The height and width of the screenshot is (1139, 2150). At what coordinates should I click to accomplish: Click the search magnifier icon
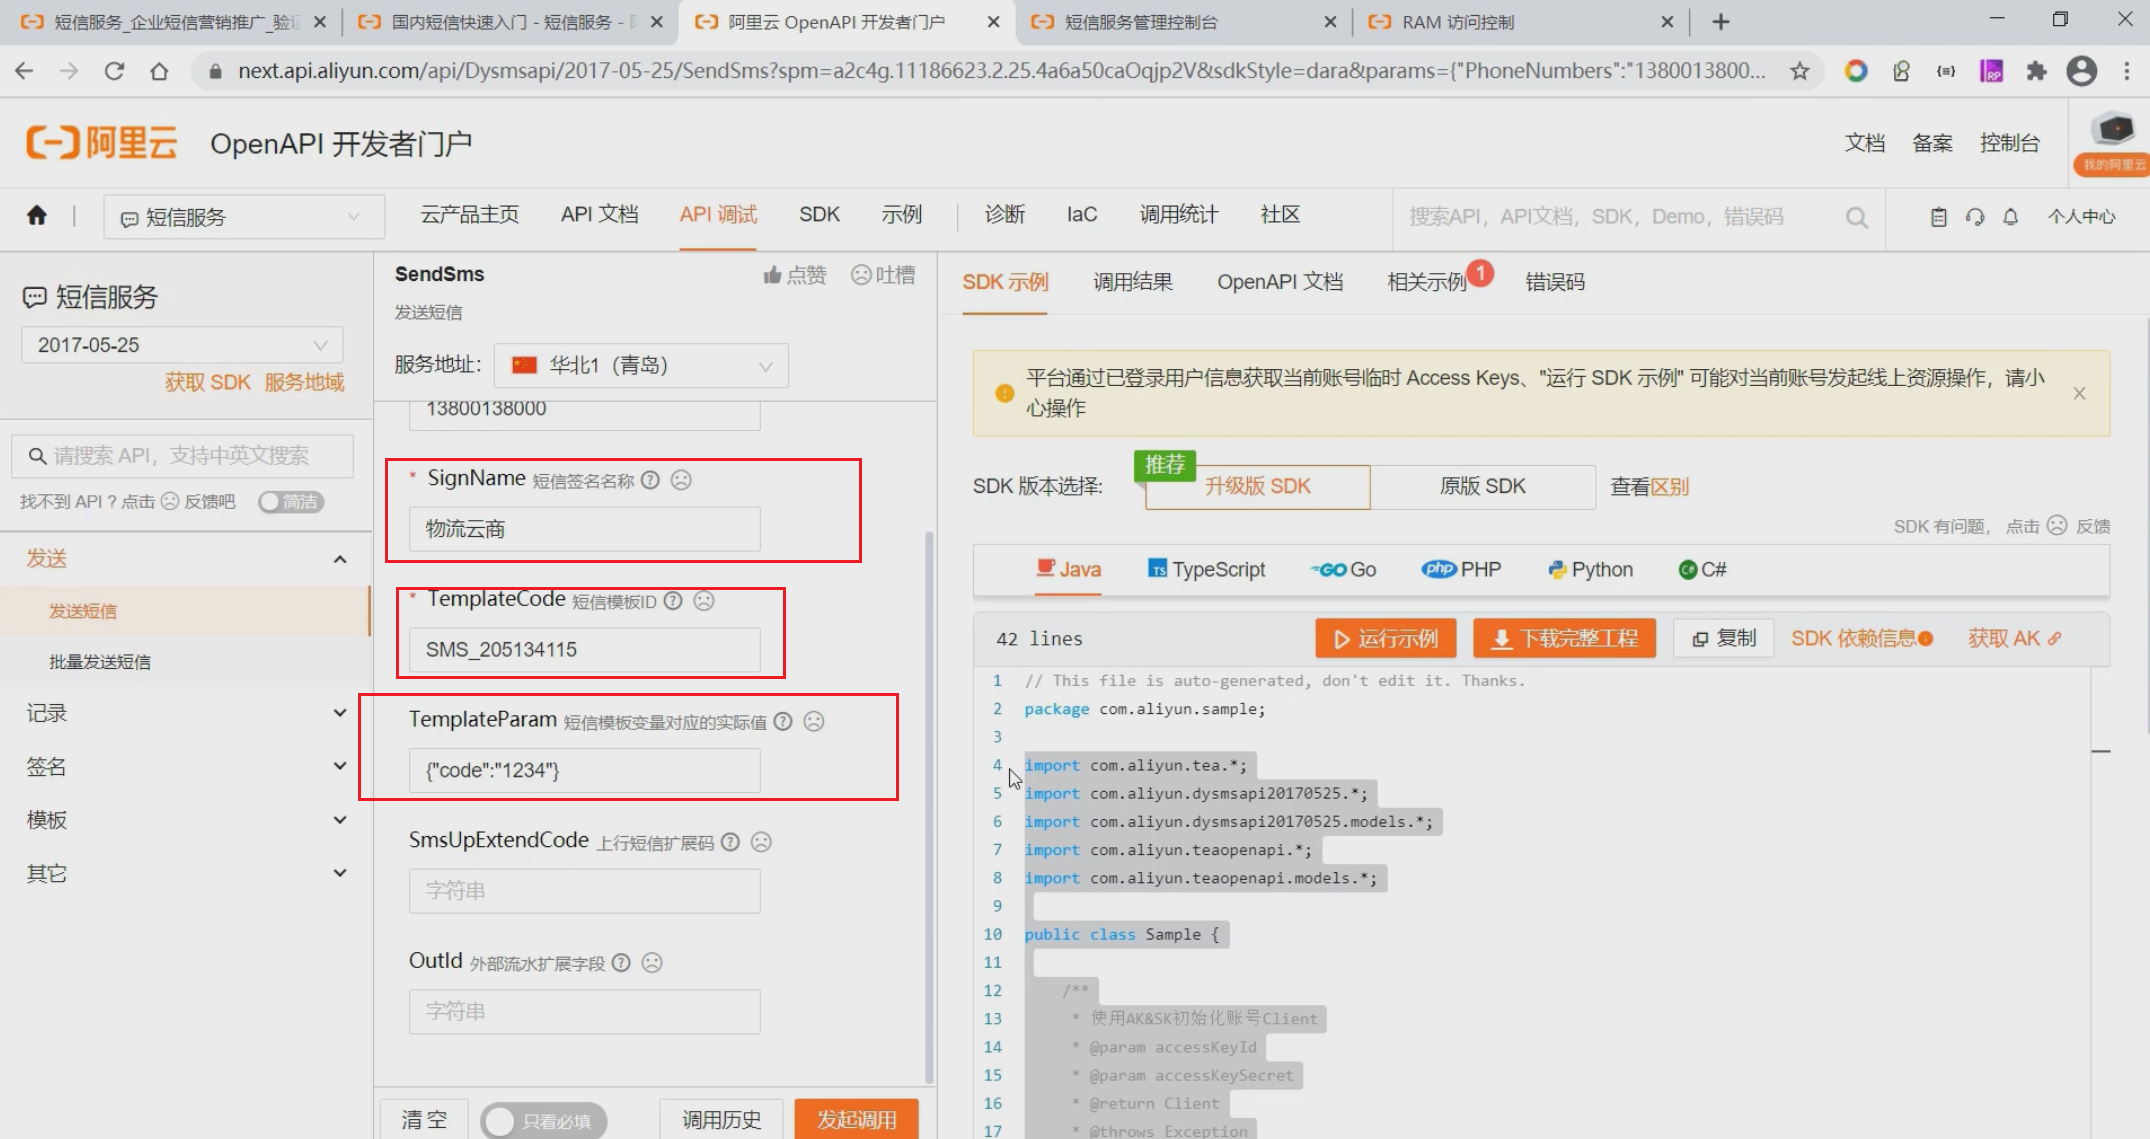click(x=1856, y=217)
